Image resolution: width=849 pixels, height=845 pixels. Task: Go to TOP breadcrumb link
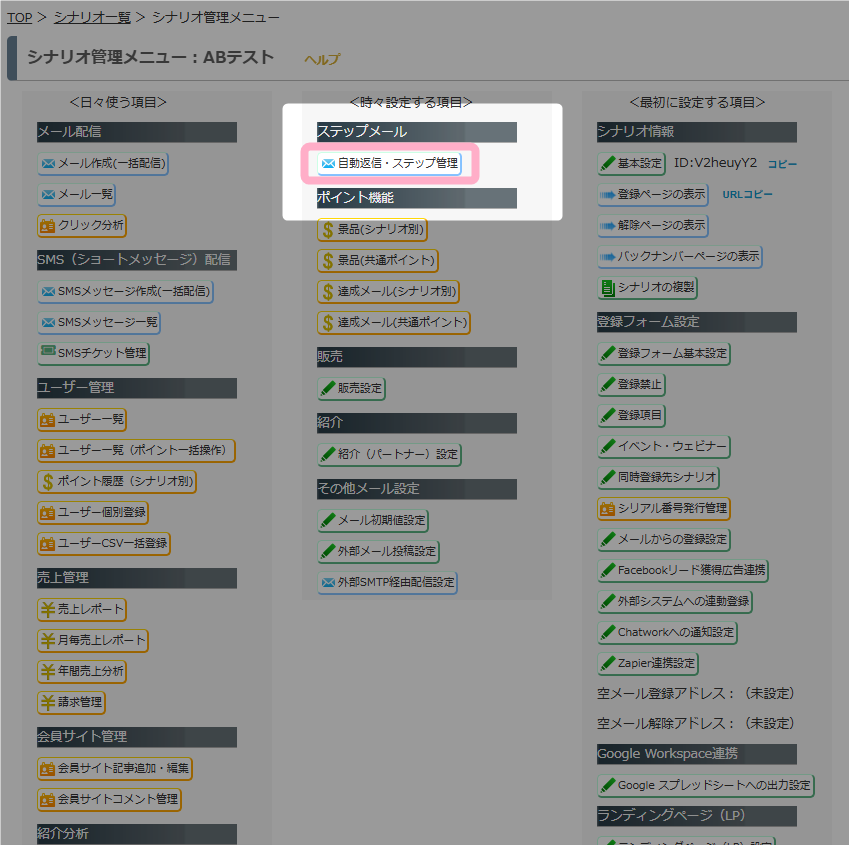tap(19, 17)
